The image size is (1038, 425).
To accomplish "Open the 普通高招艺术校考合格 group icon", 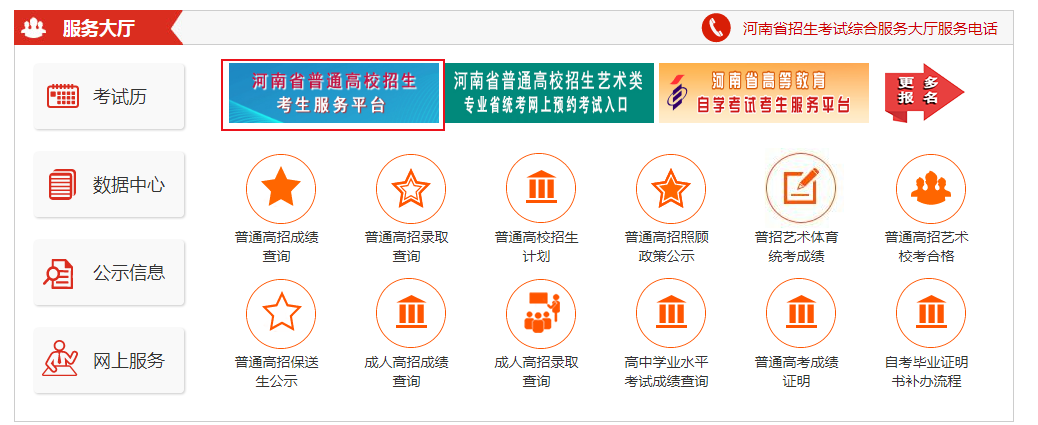I will coord(931,189).
